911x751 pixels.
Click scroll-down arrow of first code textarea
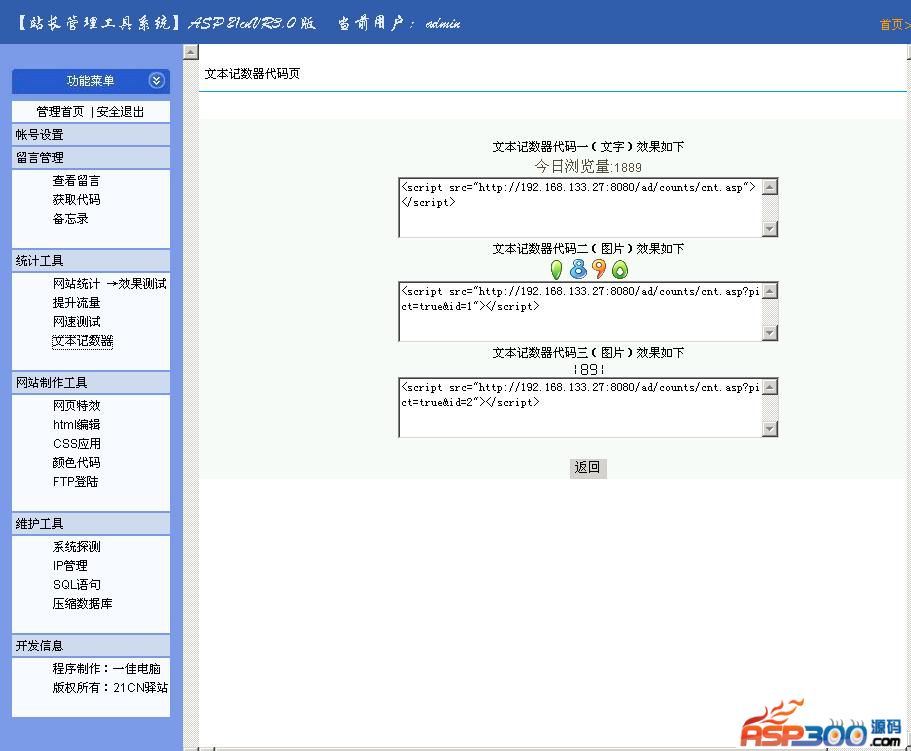point(770,229)
